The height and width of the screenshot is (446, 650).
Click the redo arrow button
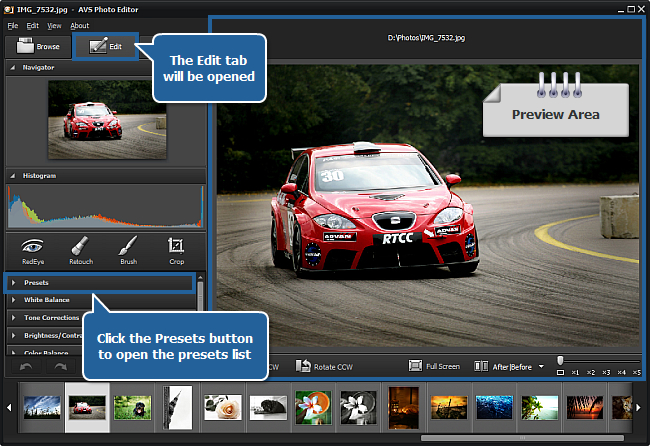tap(61, 367)
